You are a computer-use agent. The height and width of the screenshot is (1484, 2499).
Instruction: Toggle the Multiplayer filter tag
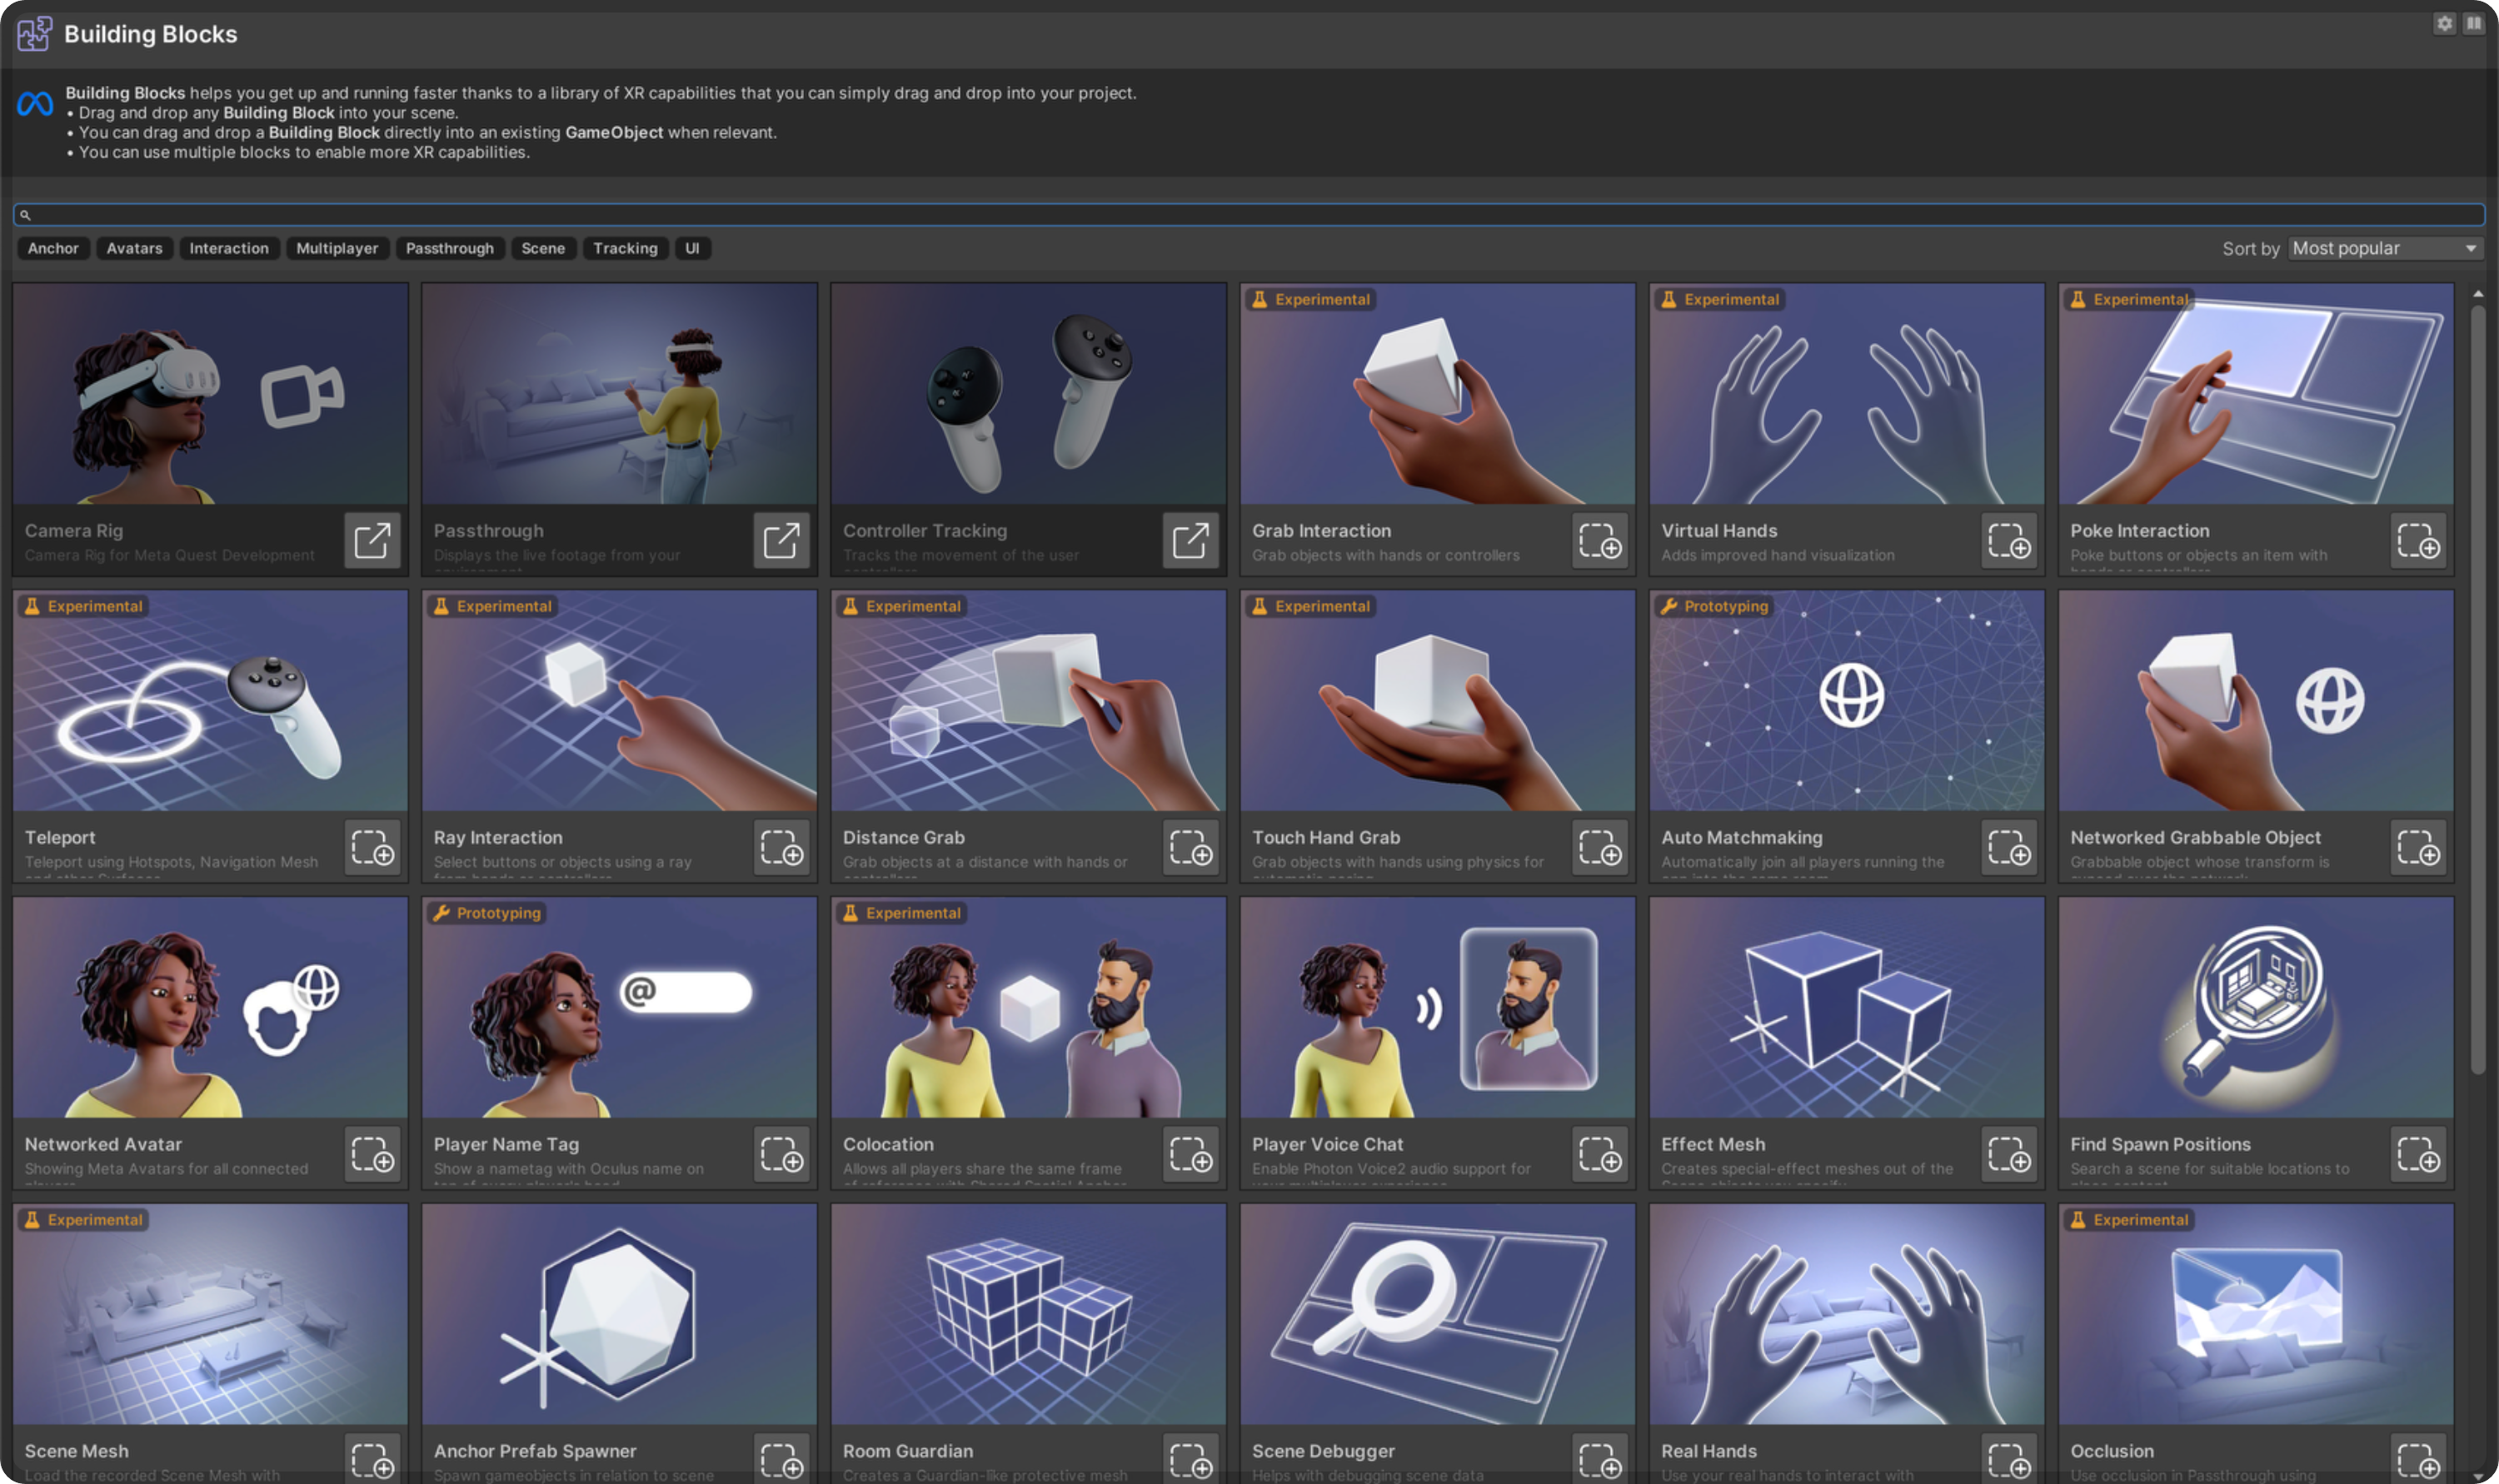(x=336, y=248)
